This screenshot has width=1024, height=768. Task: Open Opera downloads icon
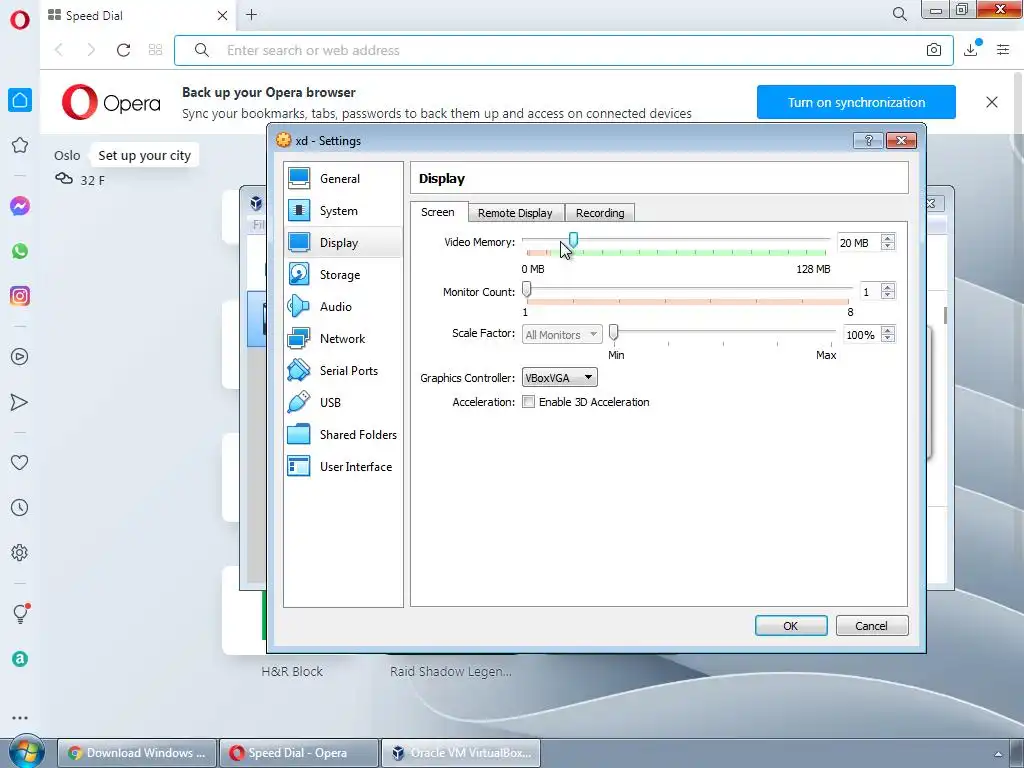(971, 49)
